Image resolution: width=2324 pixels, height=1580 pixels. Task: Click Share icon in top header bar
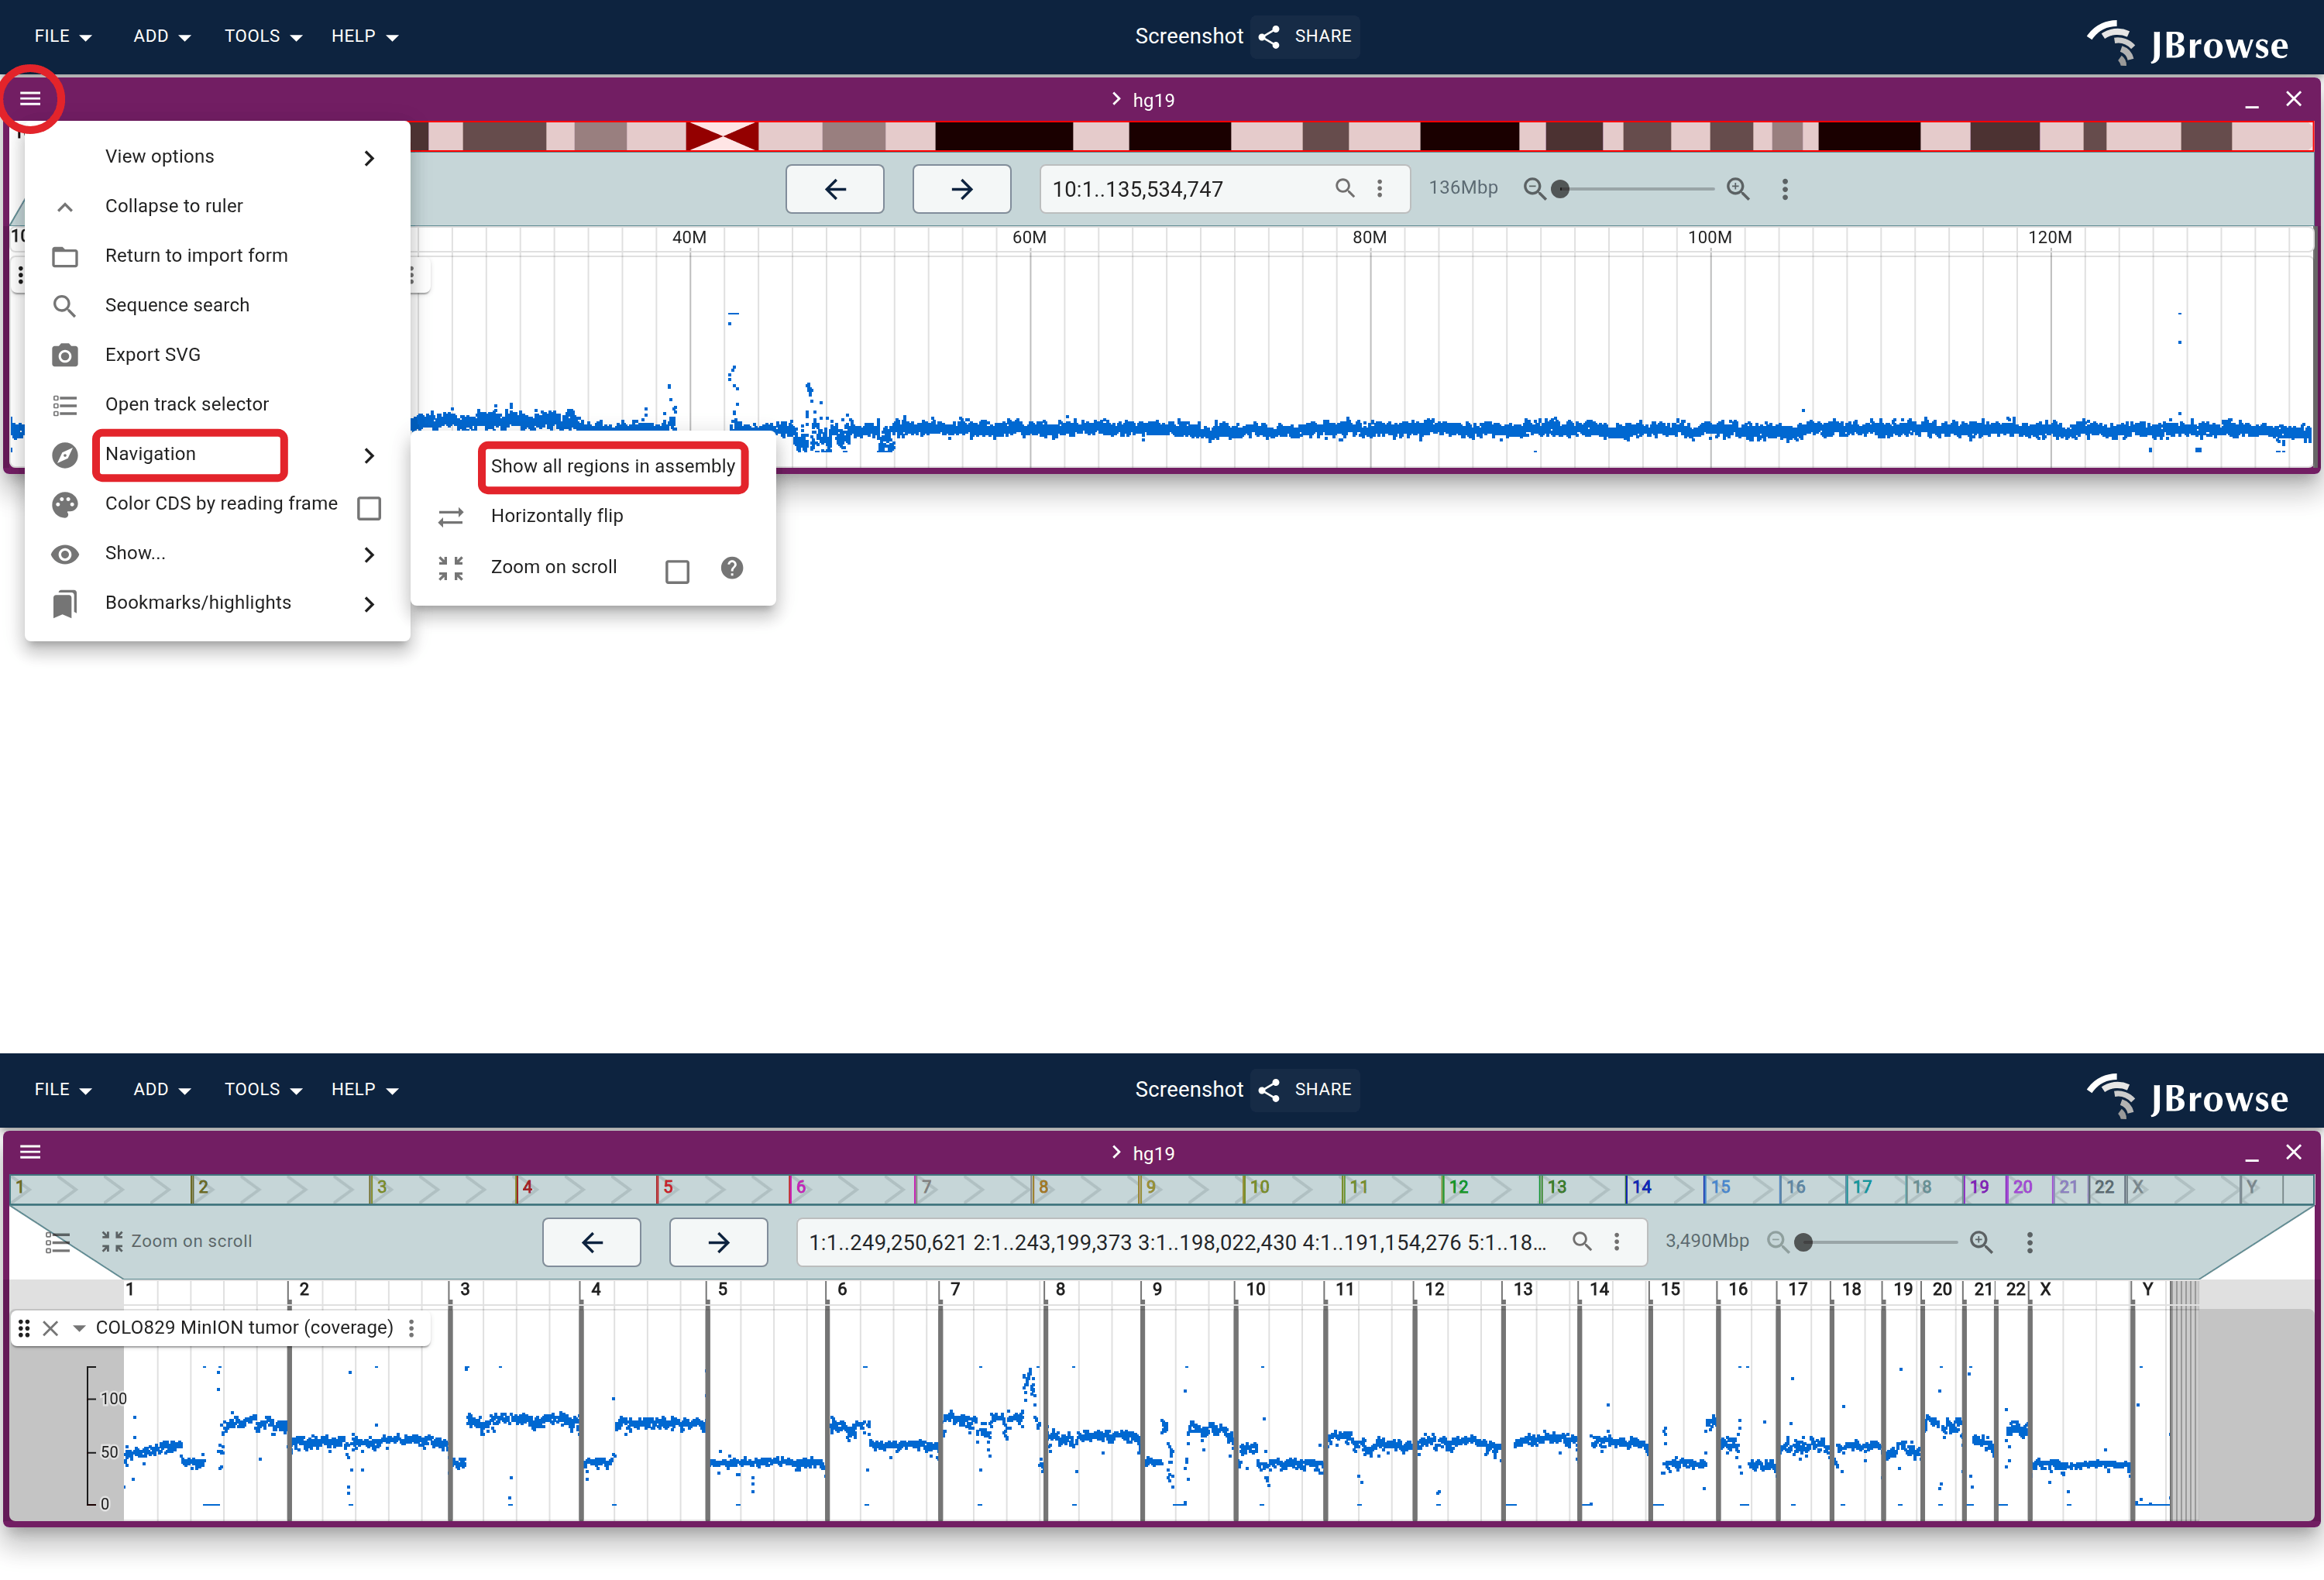[x=1269, y=37]
